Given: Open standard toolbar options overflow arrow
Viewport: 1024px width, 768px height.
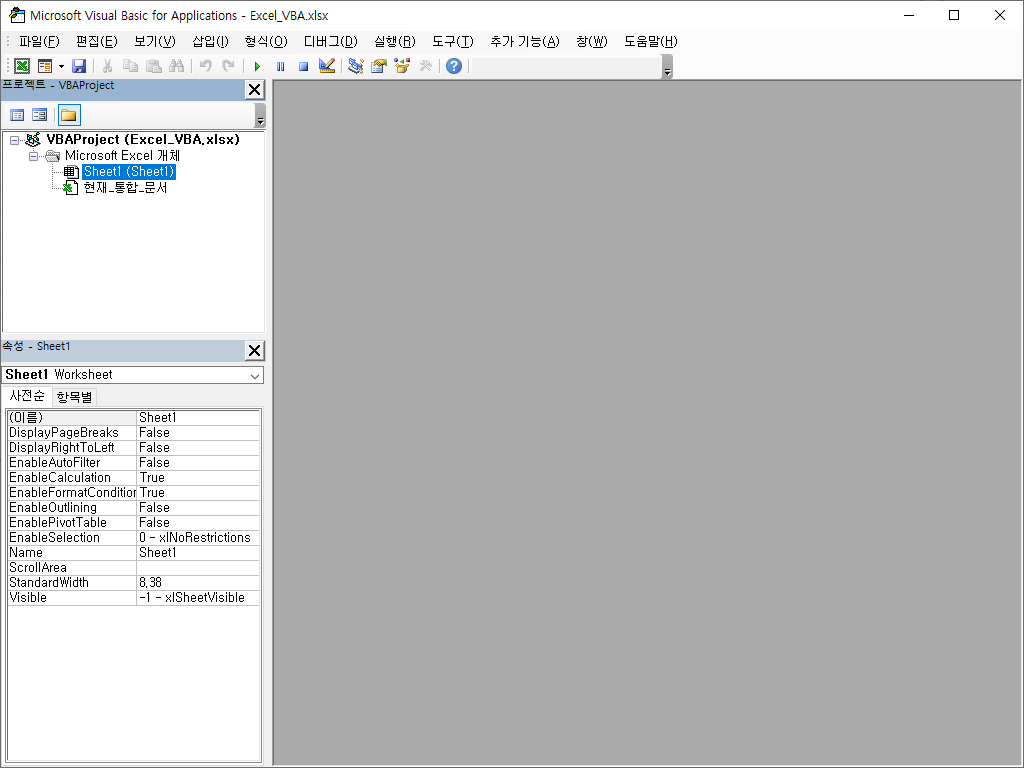Looking at the screenshot, I should pos(667,67).
